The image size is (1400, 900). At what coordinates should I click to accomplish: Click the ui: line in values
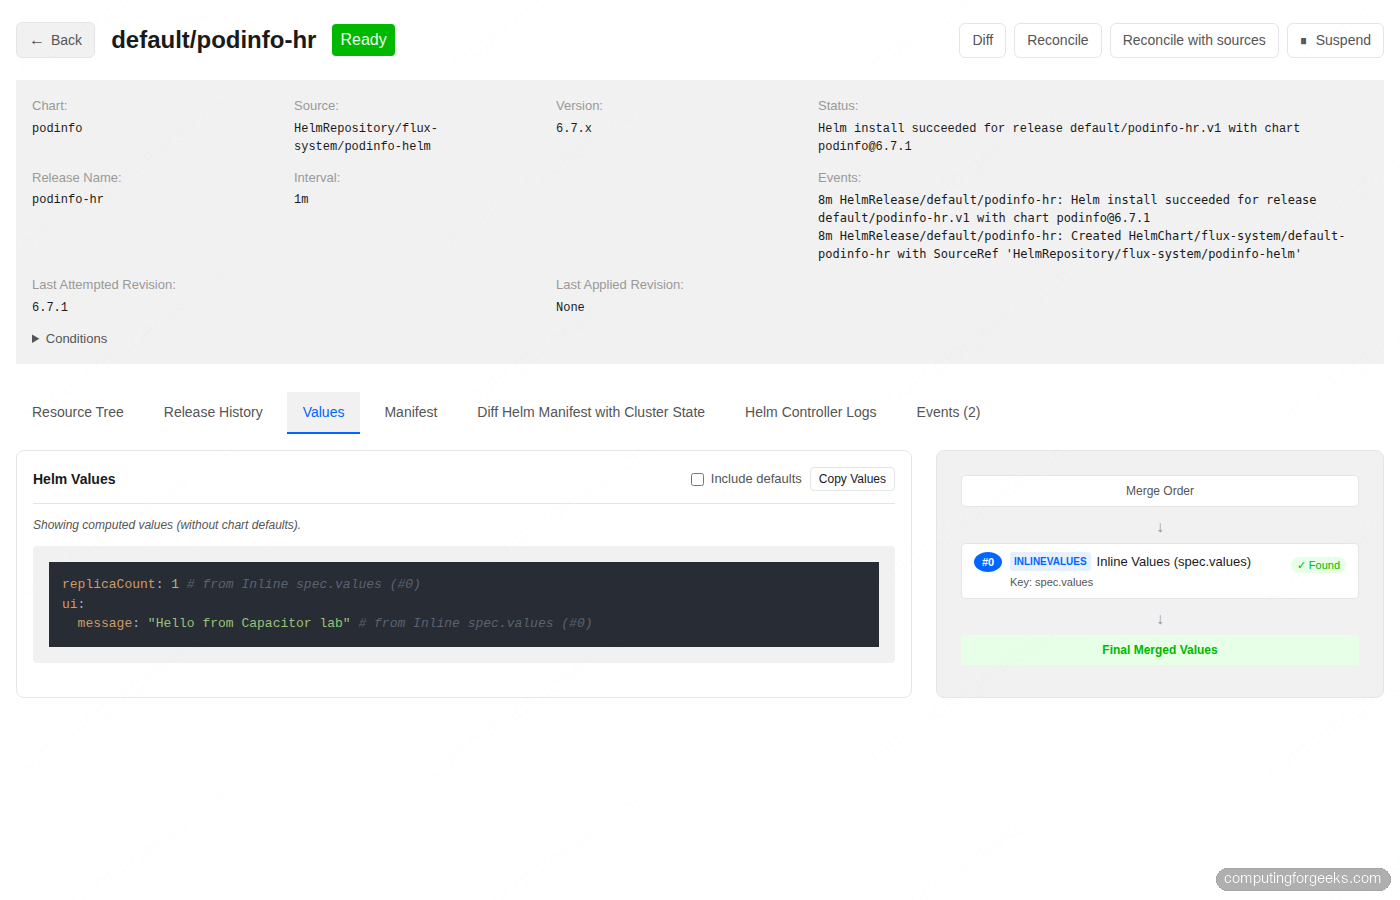click(73, 604)
